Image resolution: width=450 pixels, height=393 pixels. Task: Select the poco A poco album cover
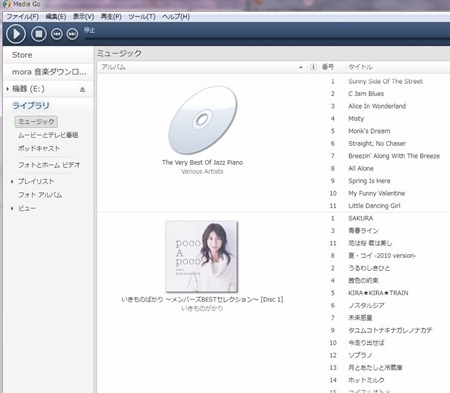click(x=202, y=257)
